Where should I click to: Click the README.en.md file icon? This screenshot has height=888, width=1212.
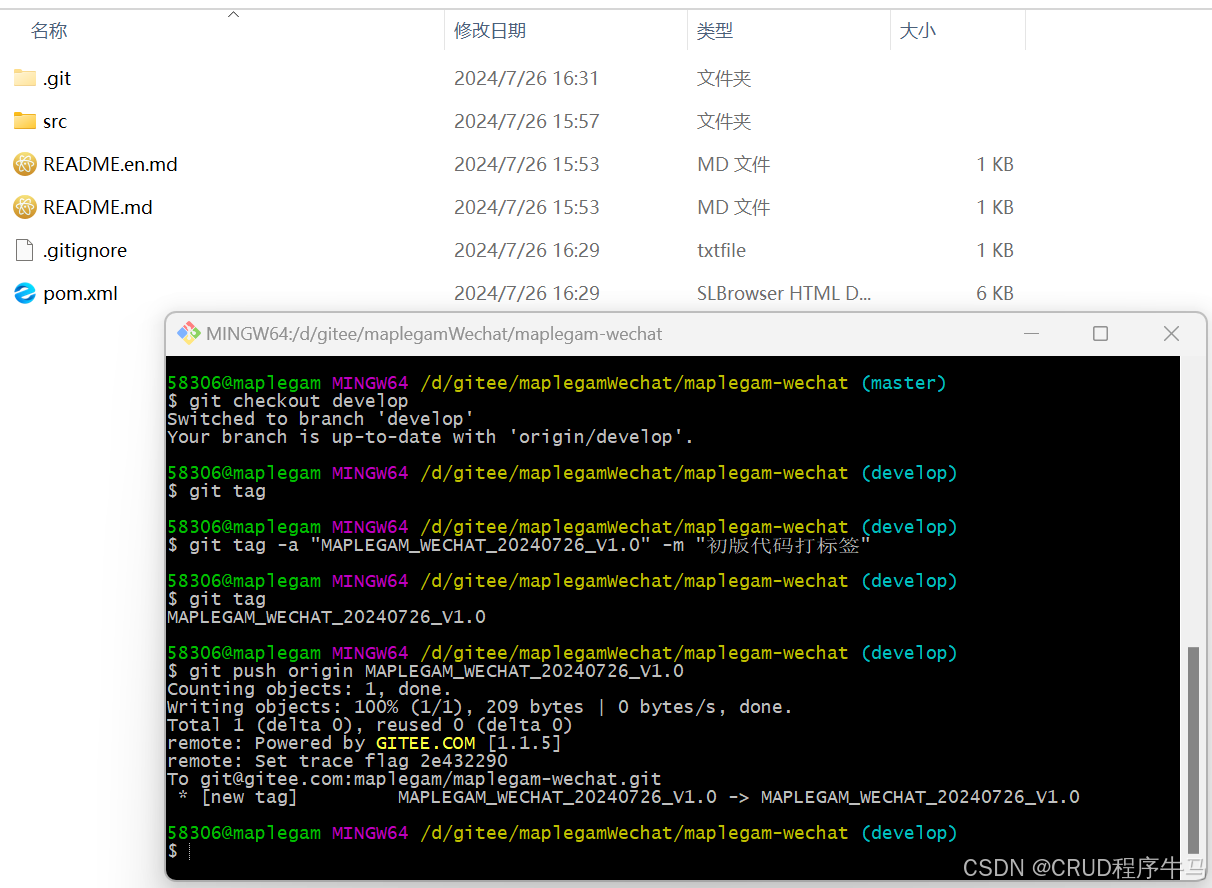pyautogui.click(x=25, y=164)
